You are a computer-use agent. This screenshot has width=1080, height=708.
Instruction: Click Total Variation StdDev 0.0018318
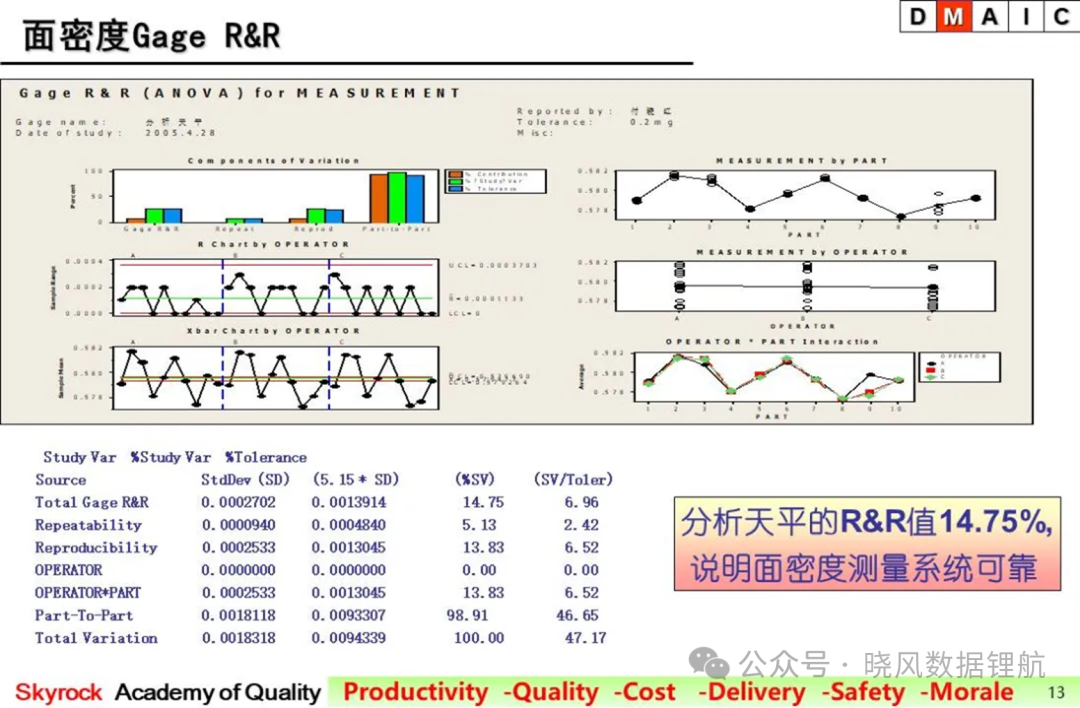coord(238,638)
